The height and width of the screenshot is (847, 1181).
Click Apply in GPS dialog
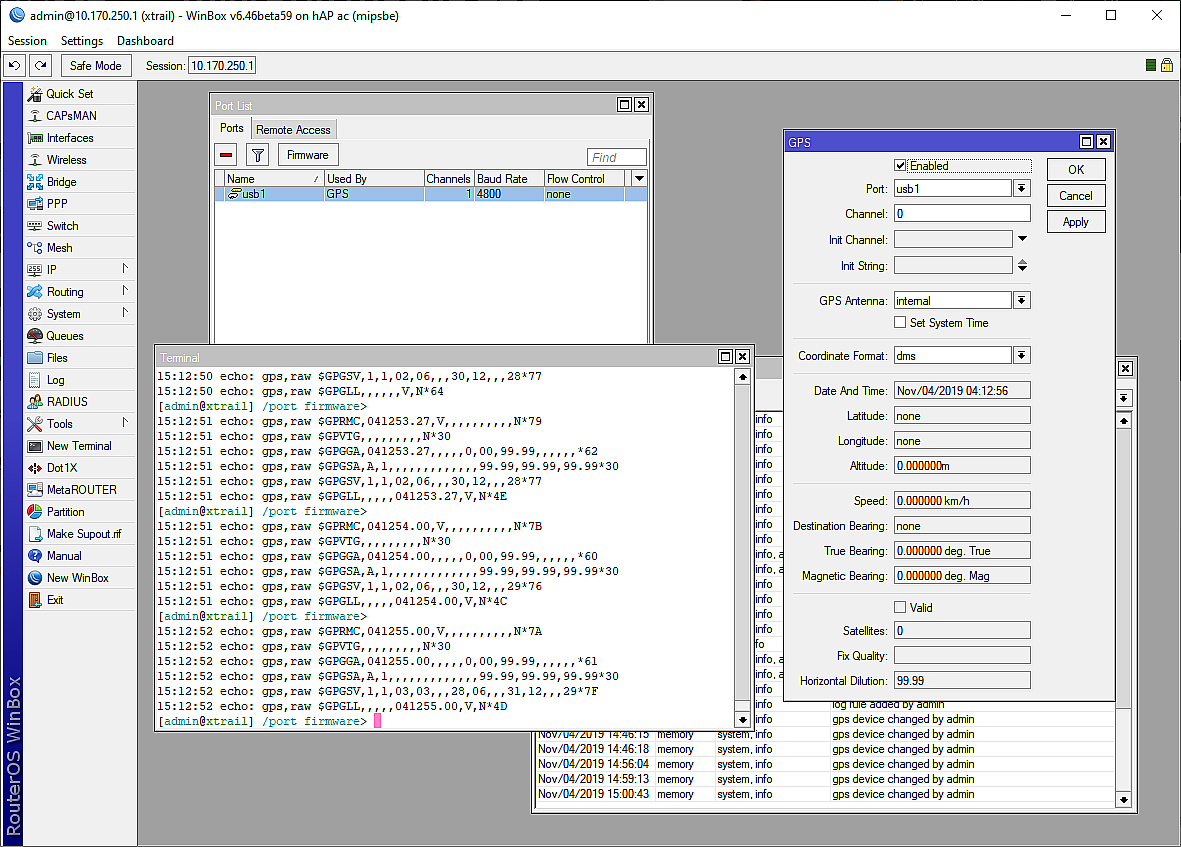click(1076, 222)
